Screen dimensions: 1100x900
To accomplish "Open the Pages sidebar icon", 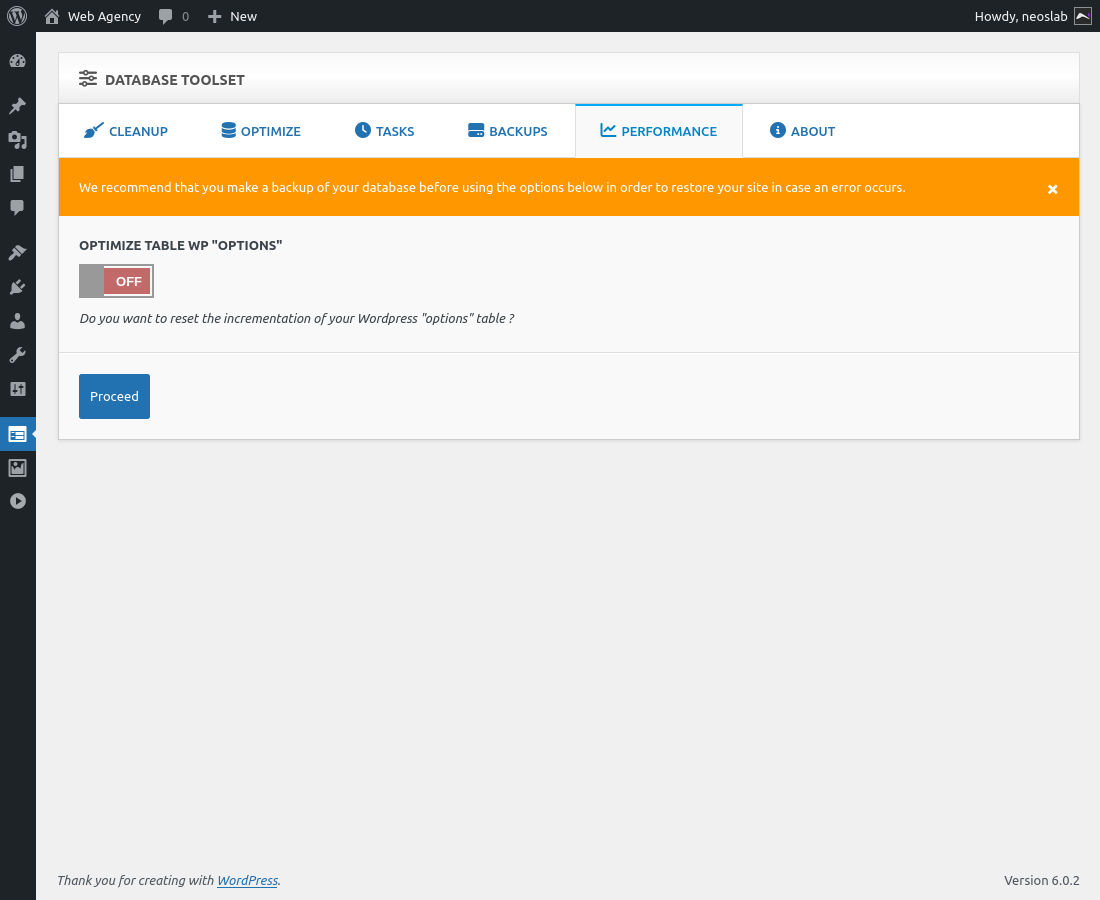I will (18, 173).
